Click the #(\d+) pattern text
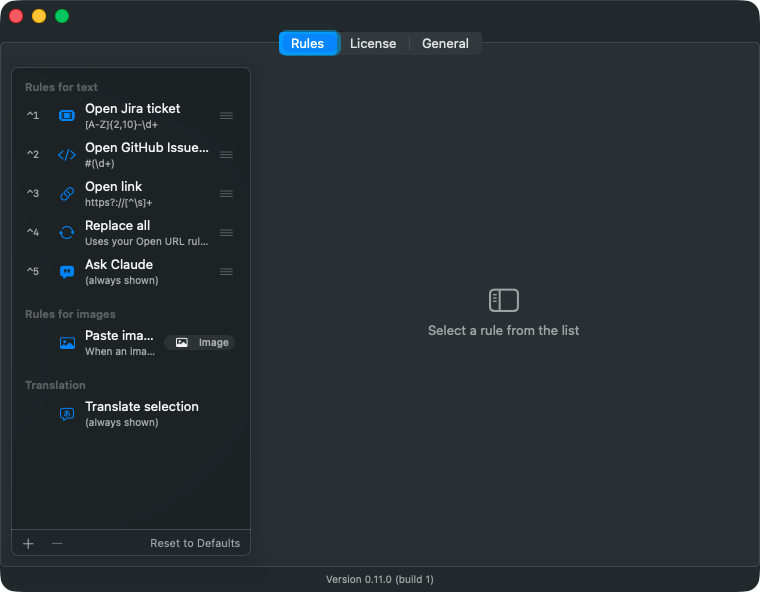The image size is (760, 592). point(100,164)
